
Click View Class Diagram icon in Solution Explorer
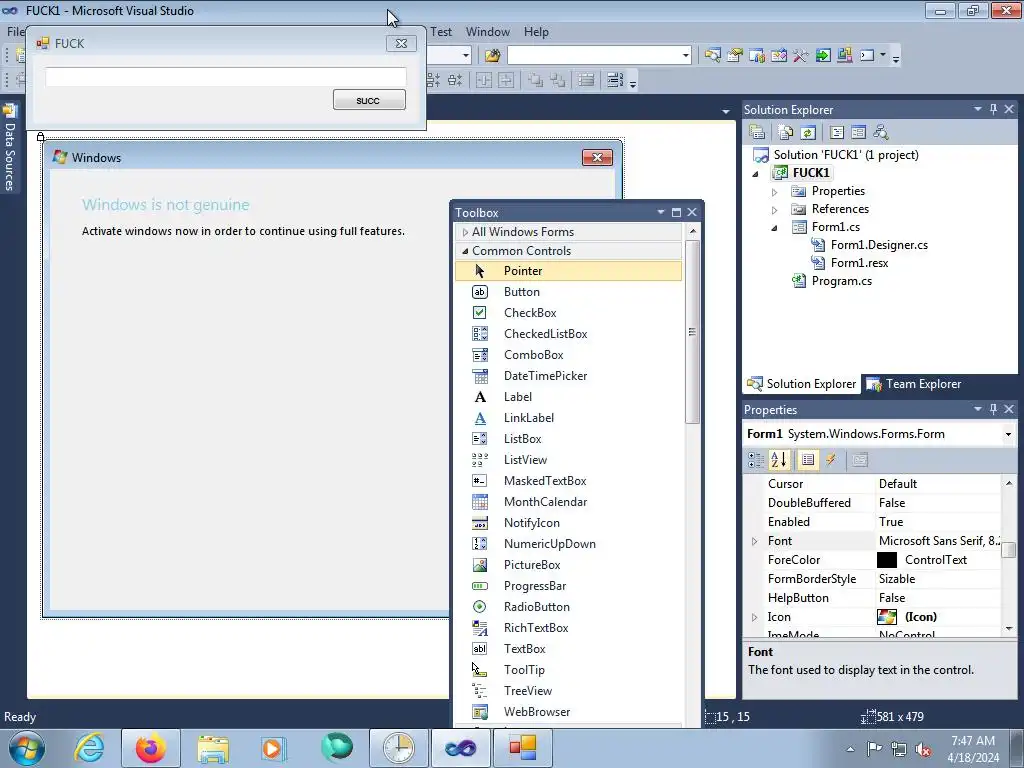point(881,133)
